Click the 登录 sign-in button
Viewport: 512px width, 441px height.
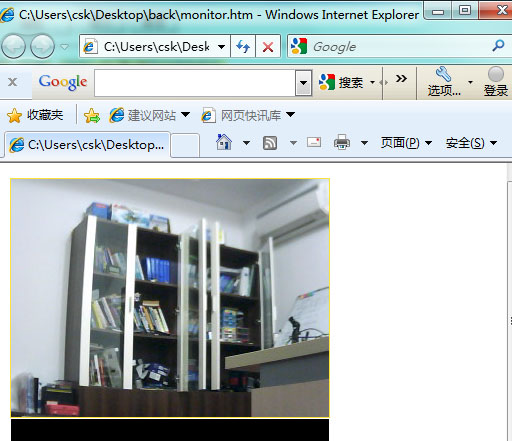[x=496, y=82]
